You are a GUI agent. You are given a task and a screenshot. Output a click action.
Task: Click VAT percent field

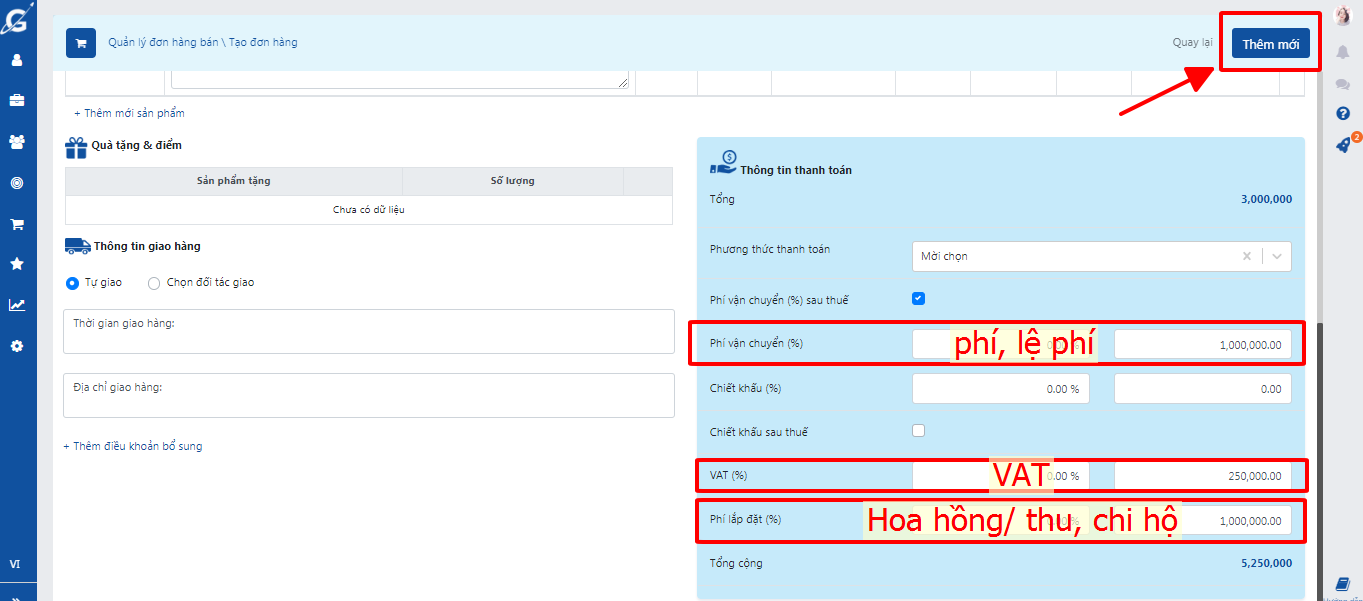1001,476
